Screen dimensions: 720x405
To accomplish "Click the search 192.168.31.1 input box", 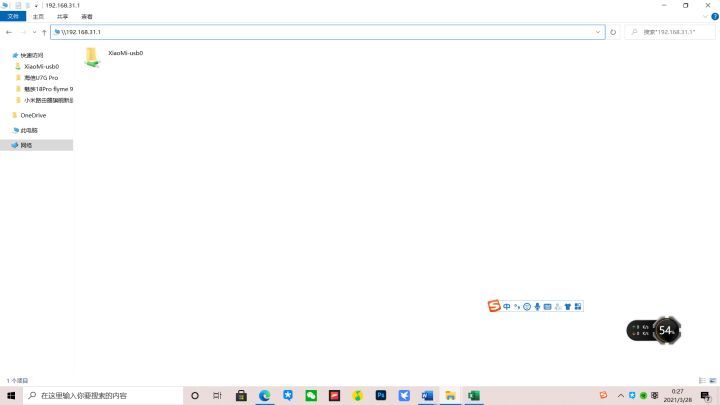I will [x=671, y=32].
